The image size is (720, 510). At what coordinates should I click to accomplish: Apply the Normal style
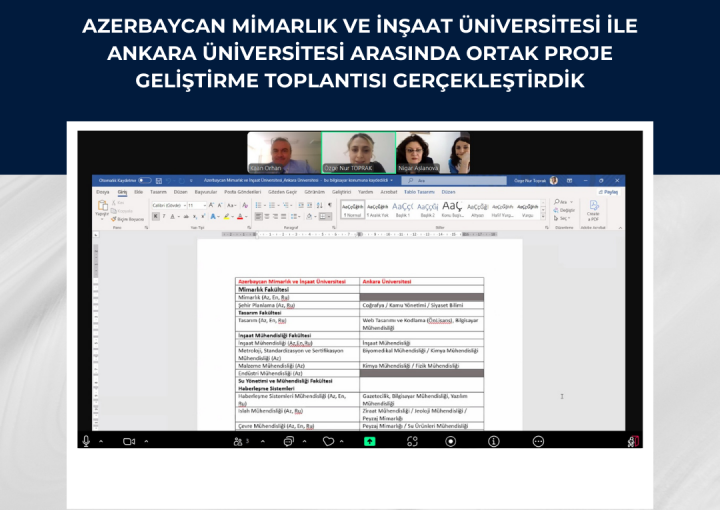pos(353,209)
